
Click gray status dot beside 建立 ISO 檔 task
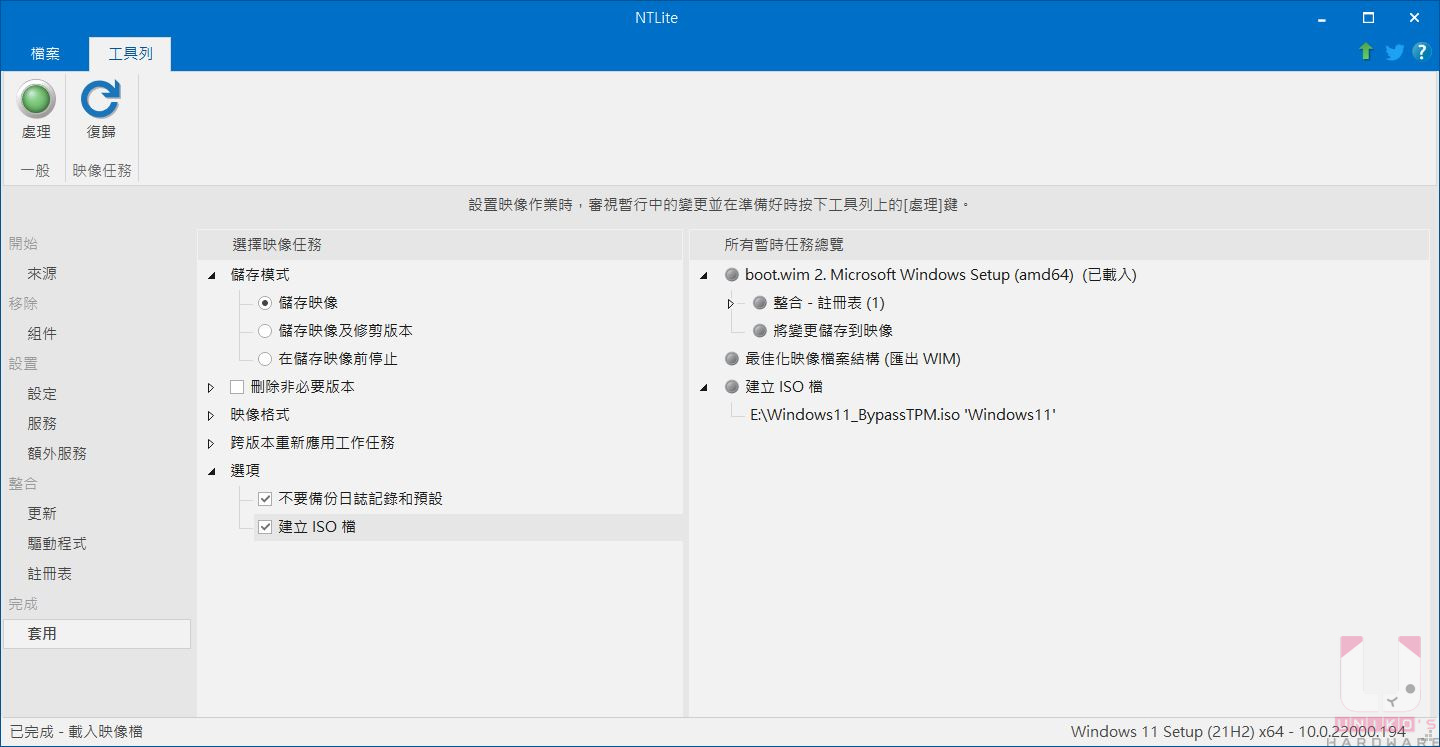click(732, 387)
